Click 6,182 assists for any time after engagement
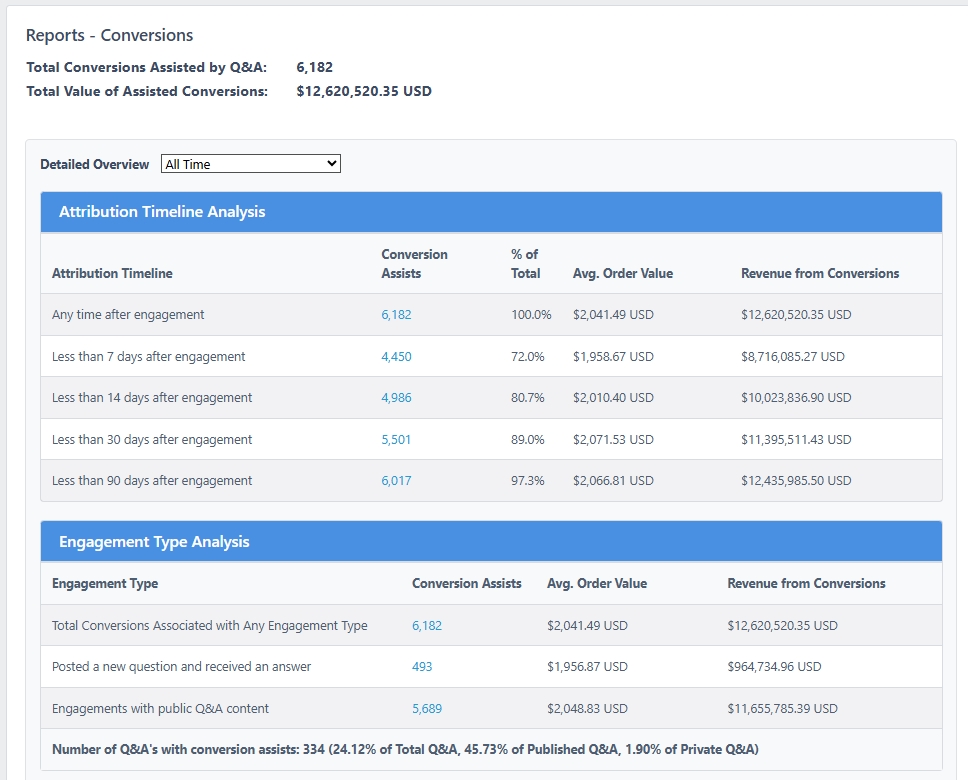The width and height of the screenshot is (968, 780). [x=396, y=315]
